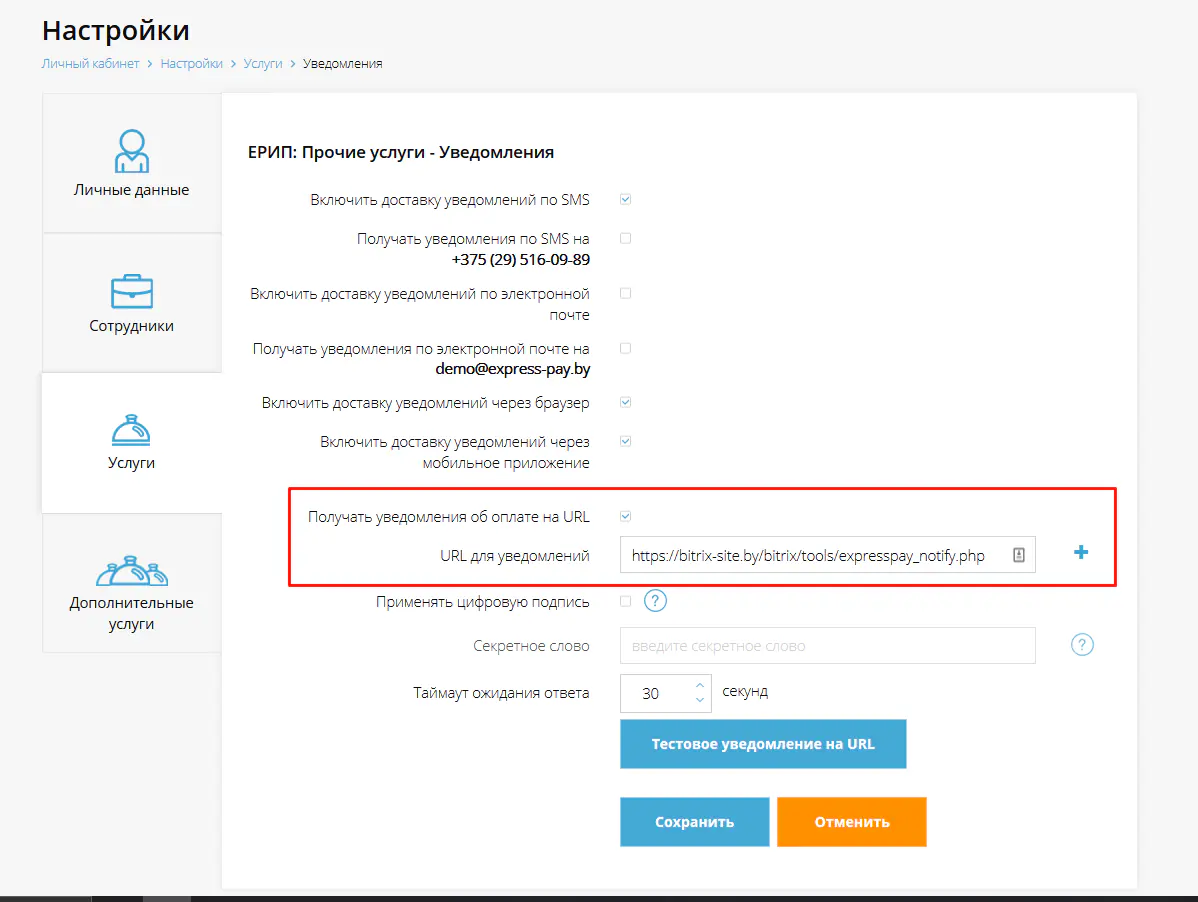This screenshot has width=1198, height=902.
Task: Check the apply digital signature box
Action: tap(625, 602)
